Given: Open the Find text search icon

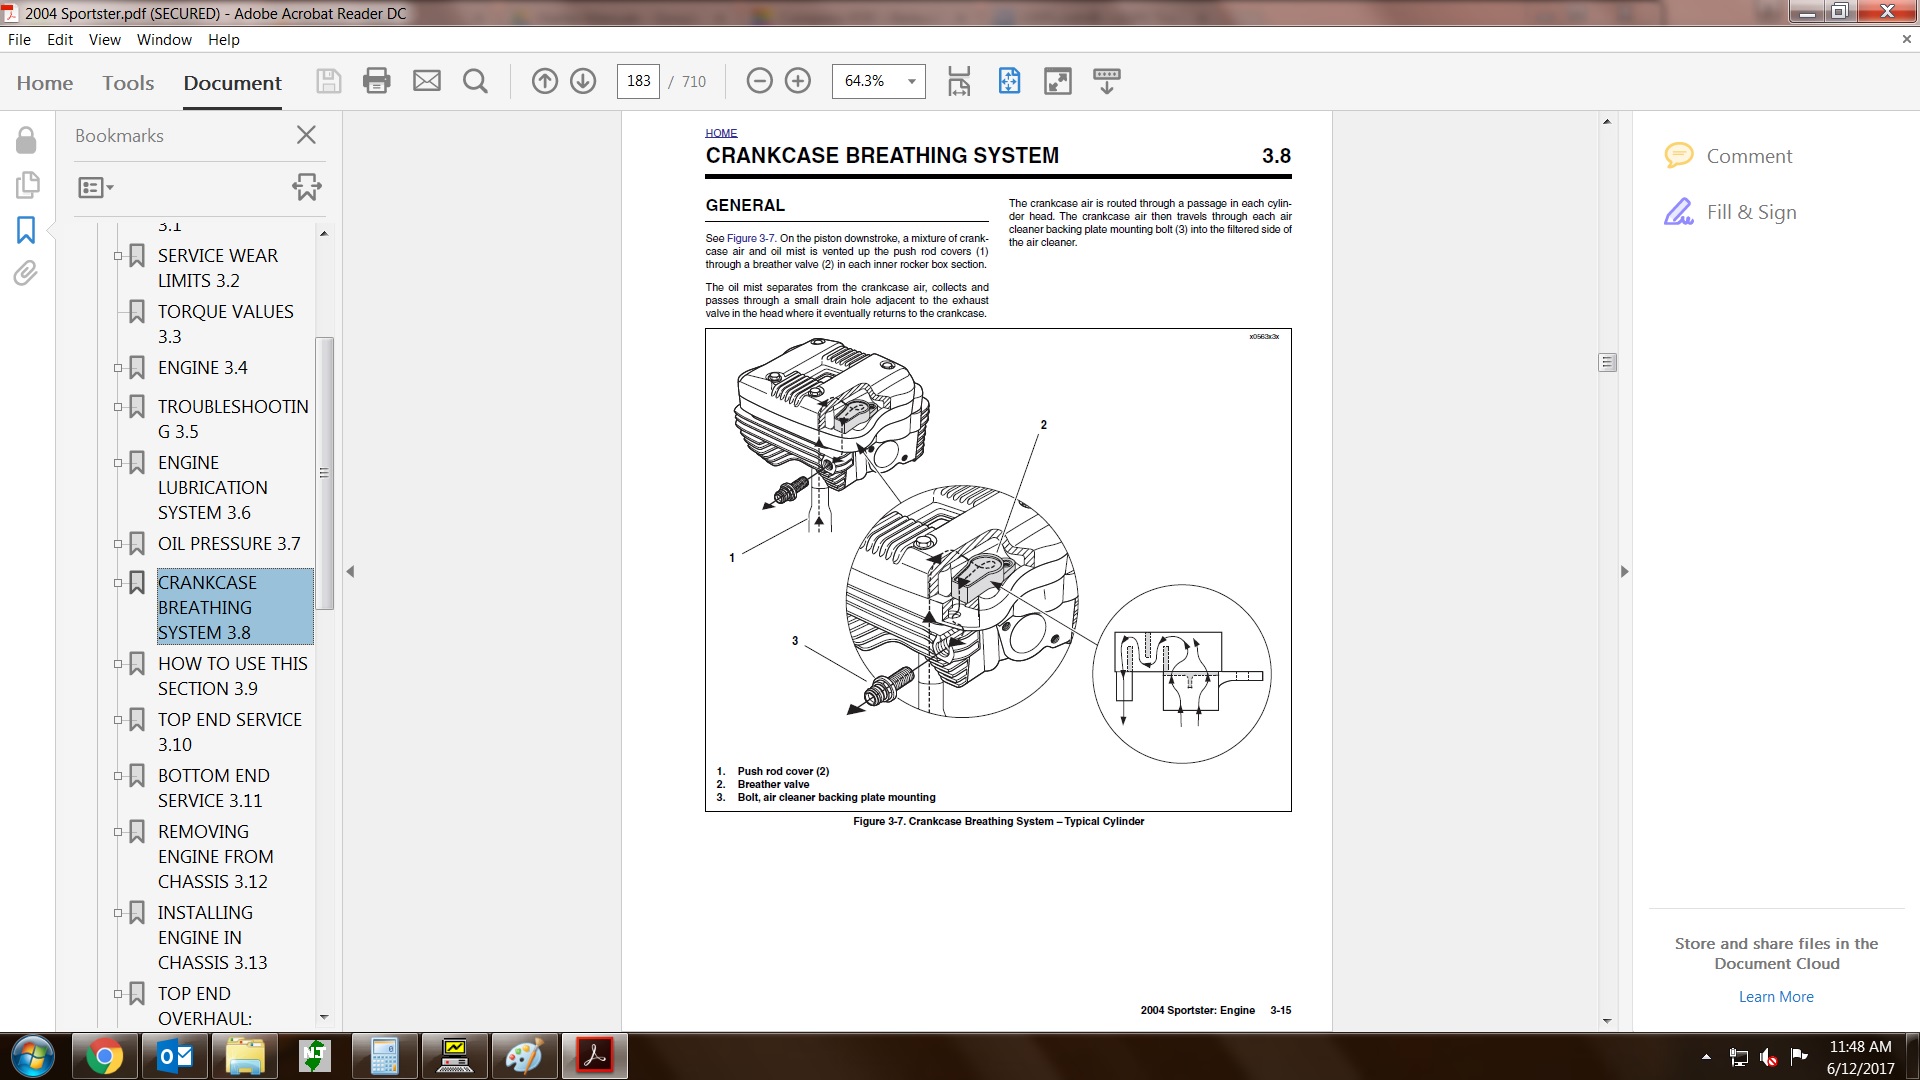Looking at the screenshot, I should pyautogui.click(x=476, y=81).
